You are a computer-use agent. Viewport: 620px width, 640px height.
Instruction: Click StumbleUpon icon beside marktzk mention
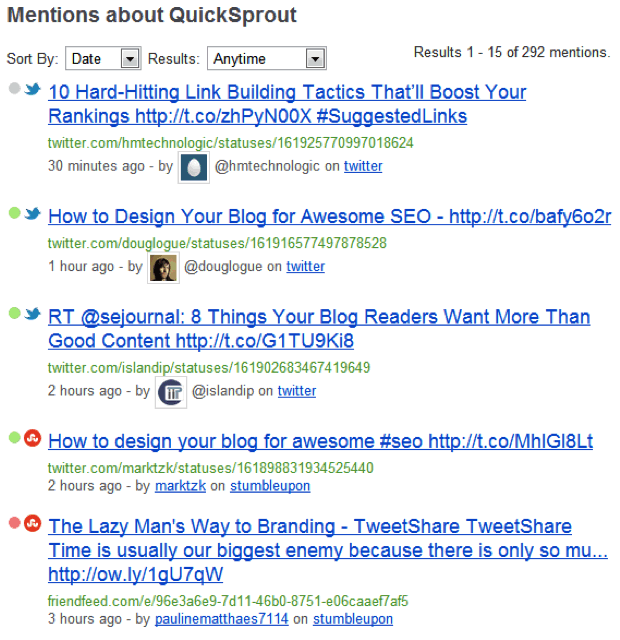point(33,439)
